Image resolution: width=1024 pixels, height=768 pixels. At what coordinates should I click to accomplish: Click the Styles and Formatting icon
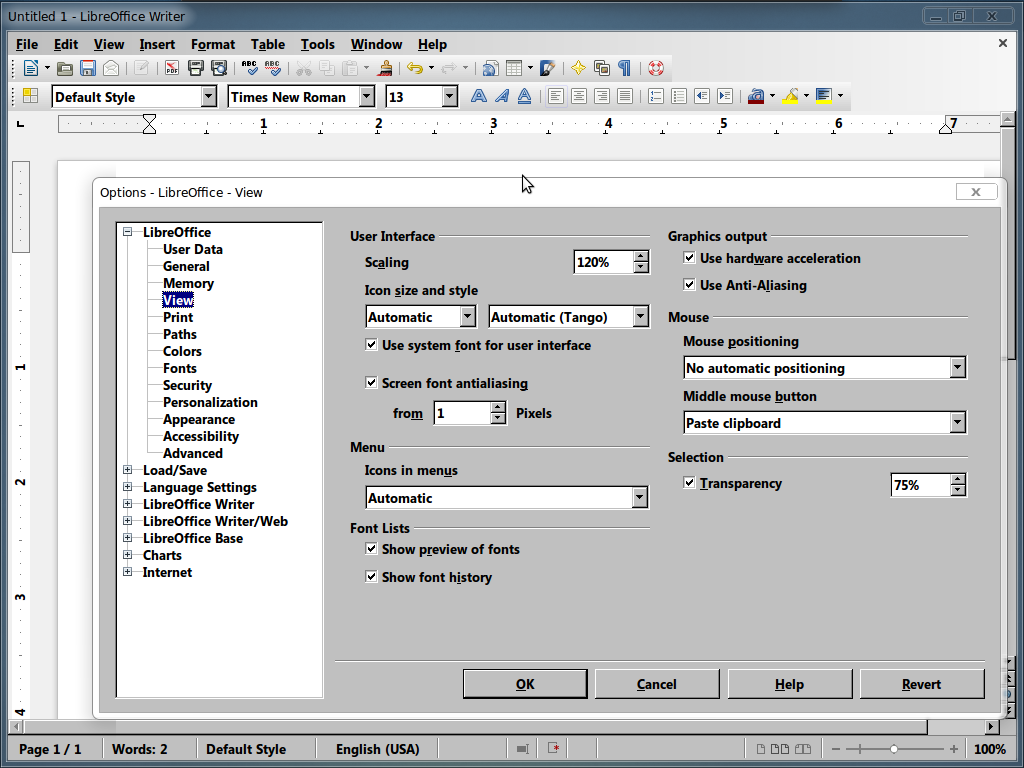coord(31,96)
